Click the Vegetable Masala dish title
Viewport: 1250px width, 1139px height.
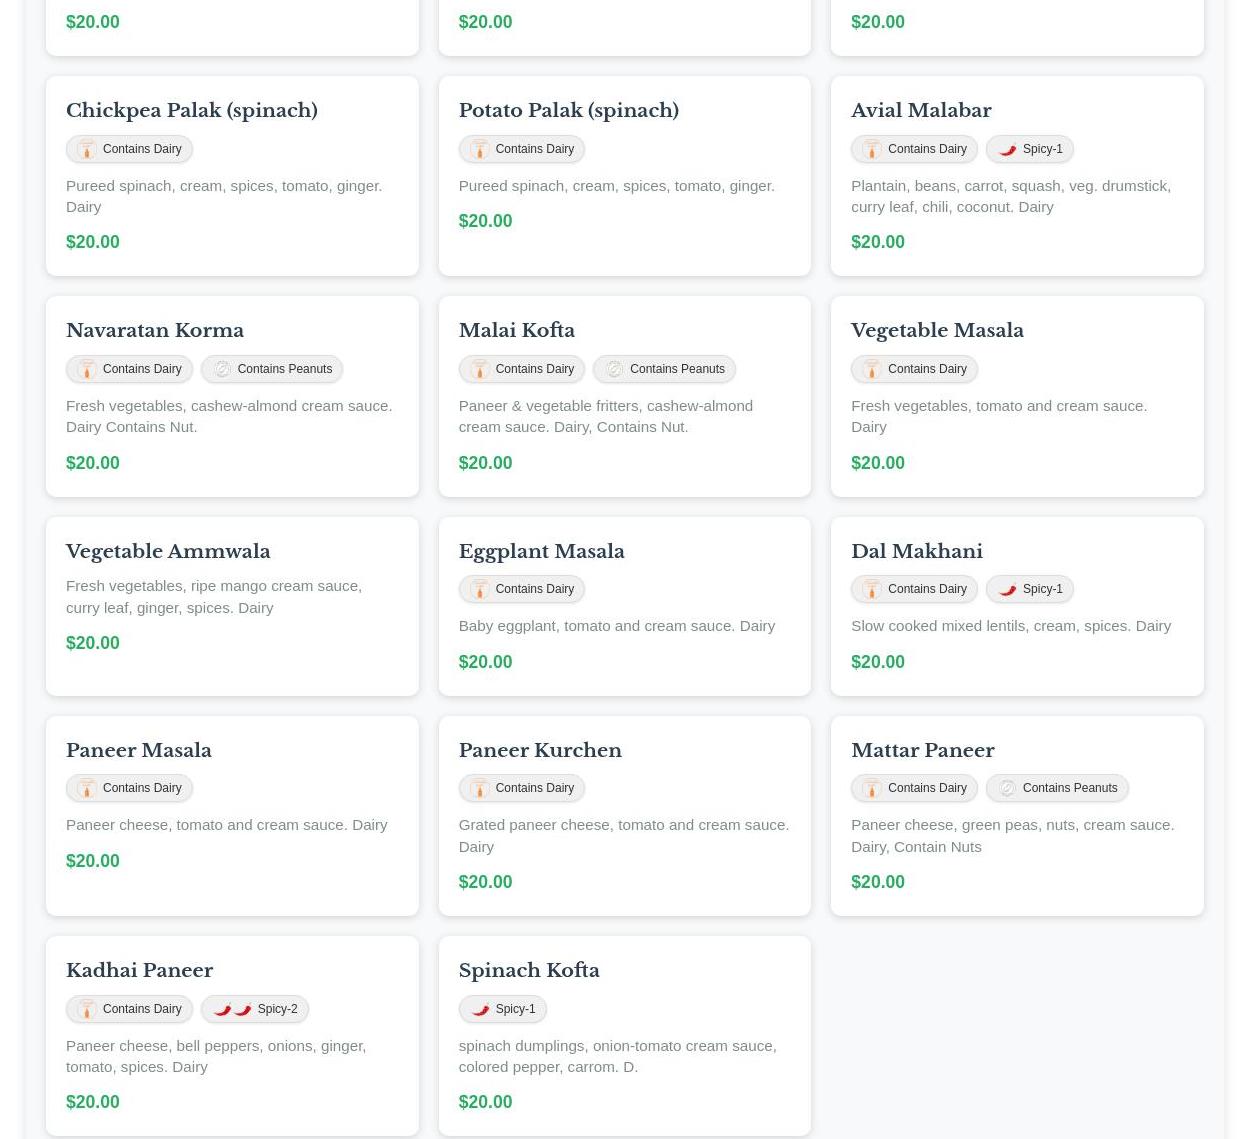click(937, 330)
